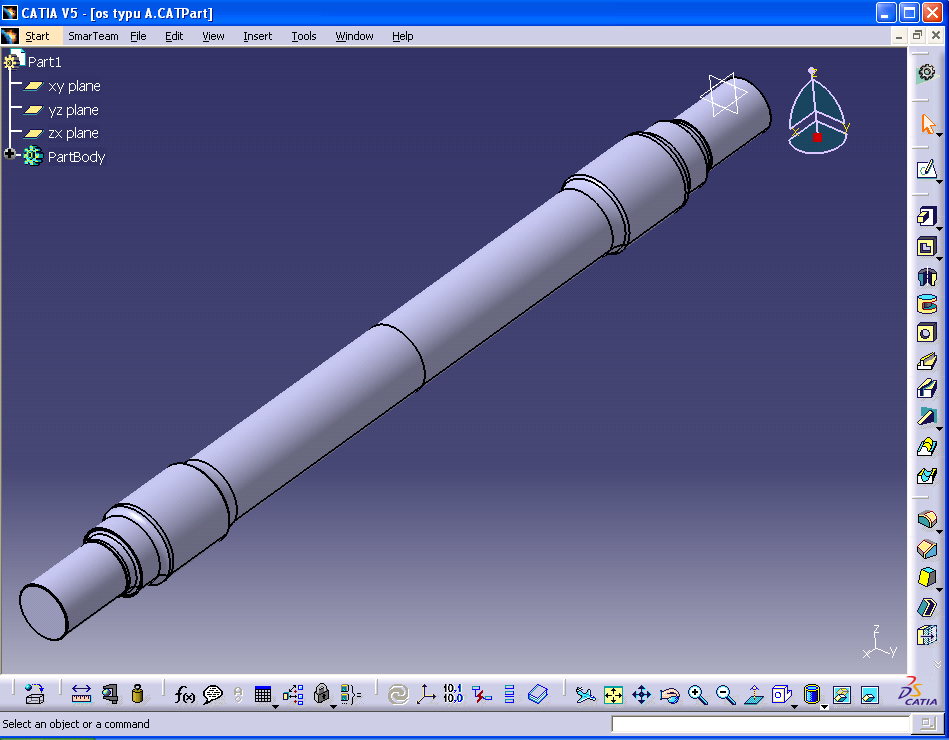Click the Only Current Body icon
Image resolution: width=949 pixels, height=740 pixels.
[509, 695]
